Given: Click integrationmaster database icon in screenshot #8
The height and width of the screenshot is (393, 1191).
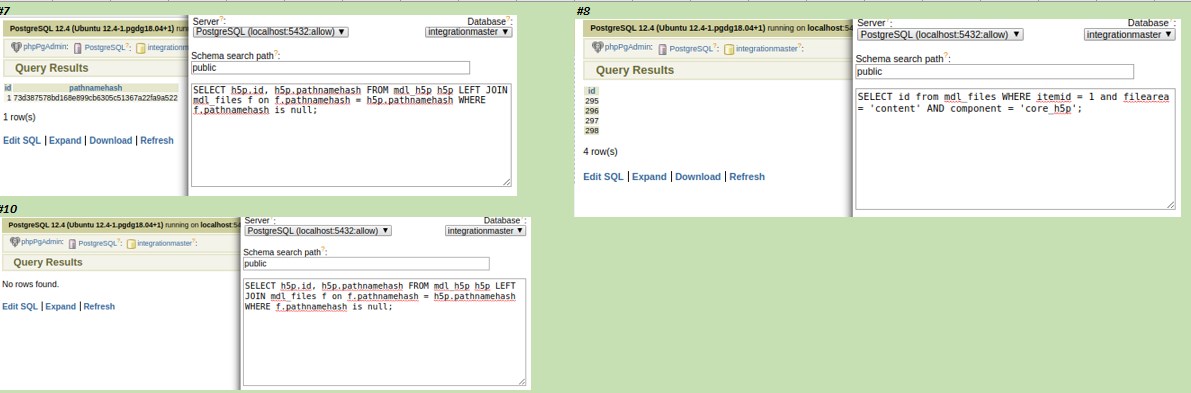Looking at the screenshot, I should 729,49.
